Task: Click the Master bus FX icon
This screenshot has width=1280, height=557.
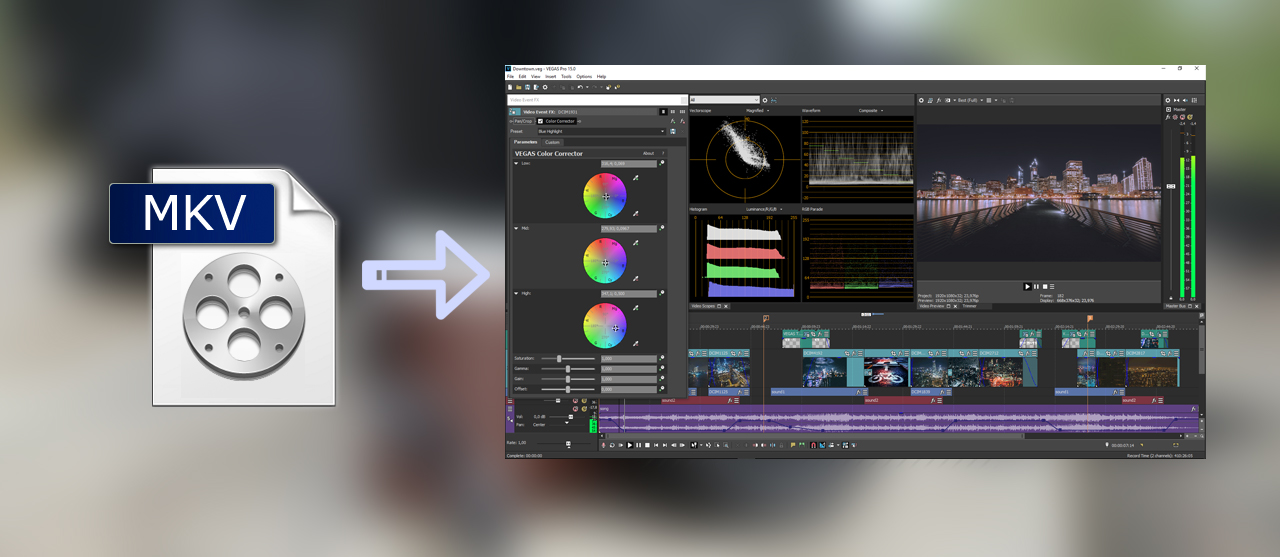Action: (x=1167, y=118)
